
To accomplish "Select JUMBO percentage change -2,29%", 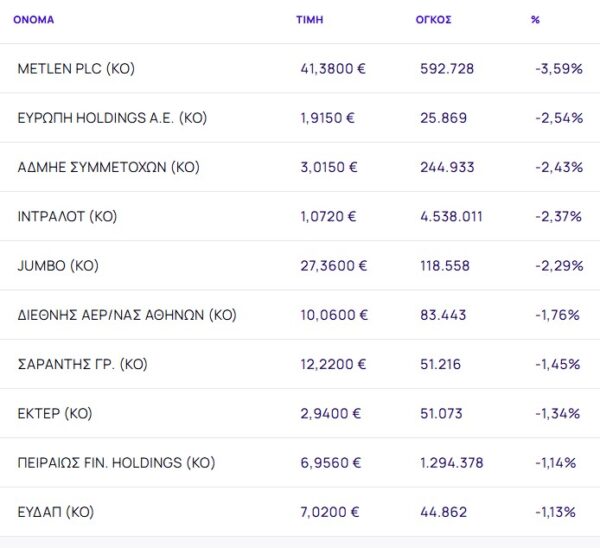I will [558, 266].
